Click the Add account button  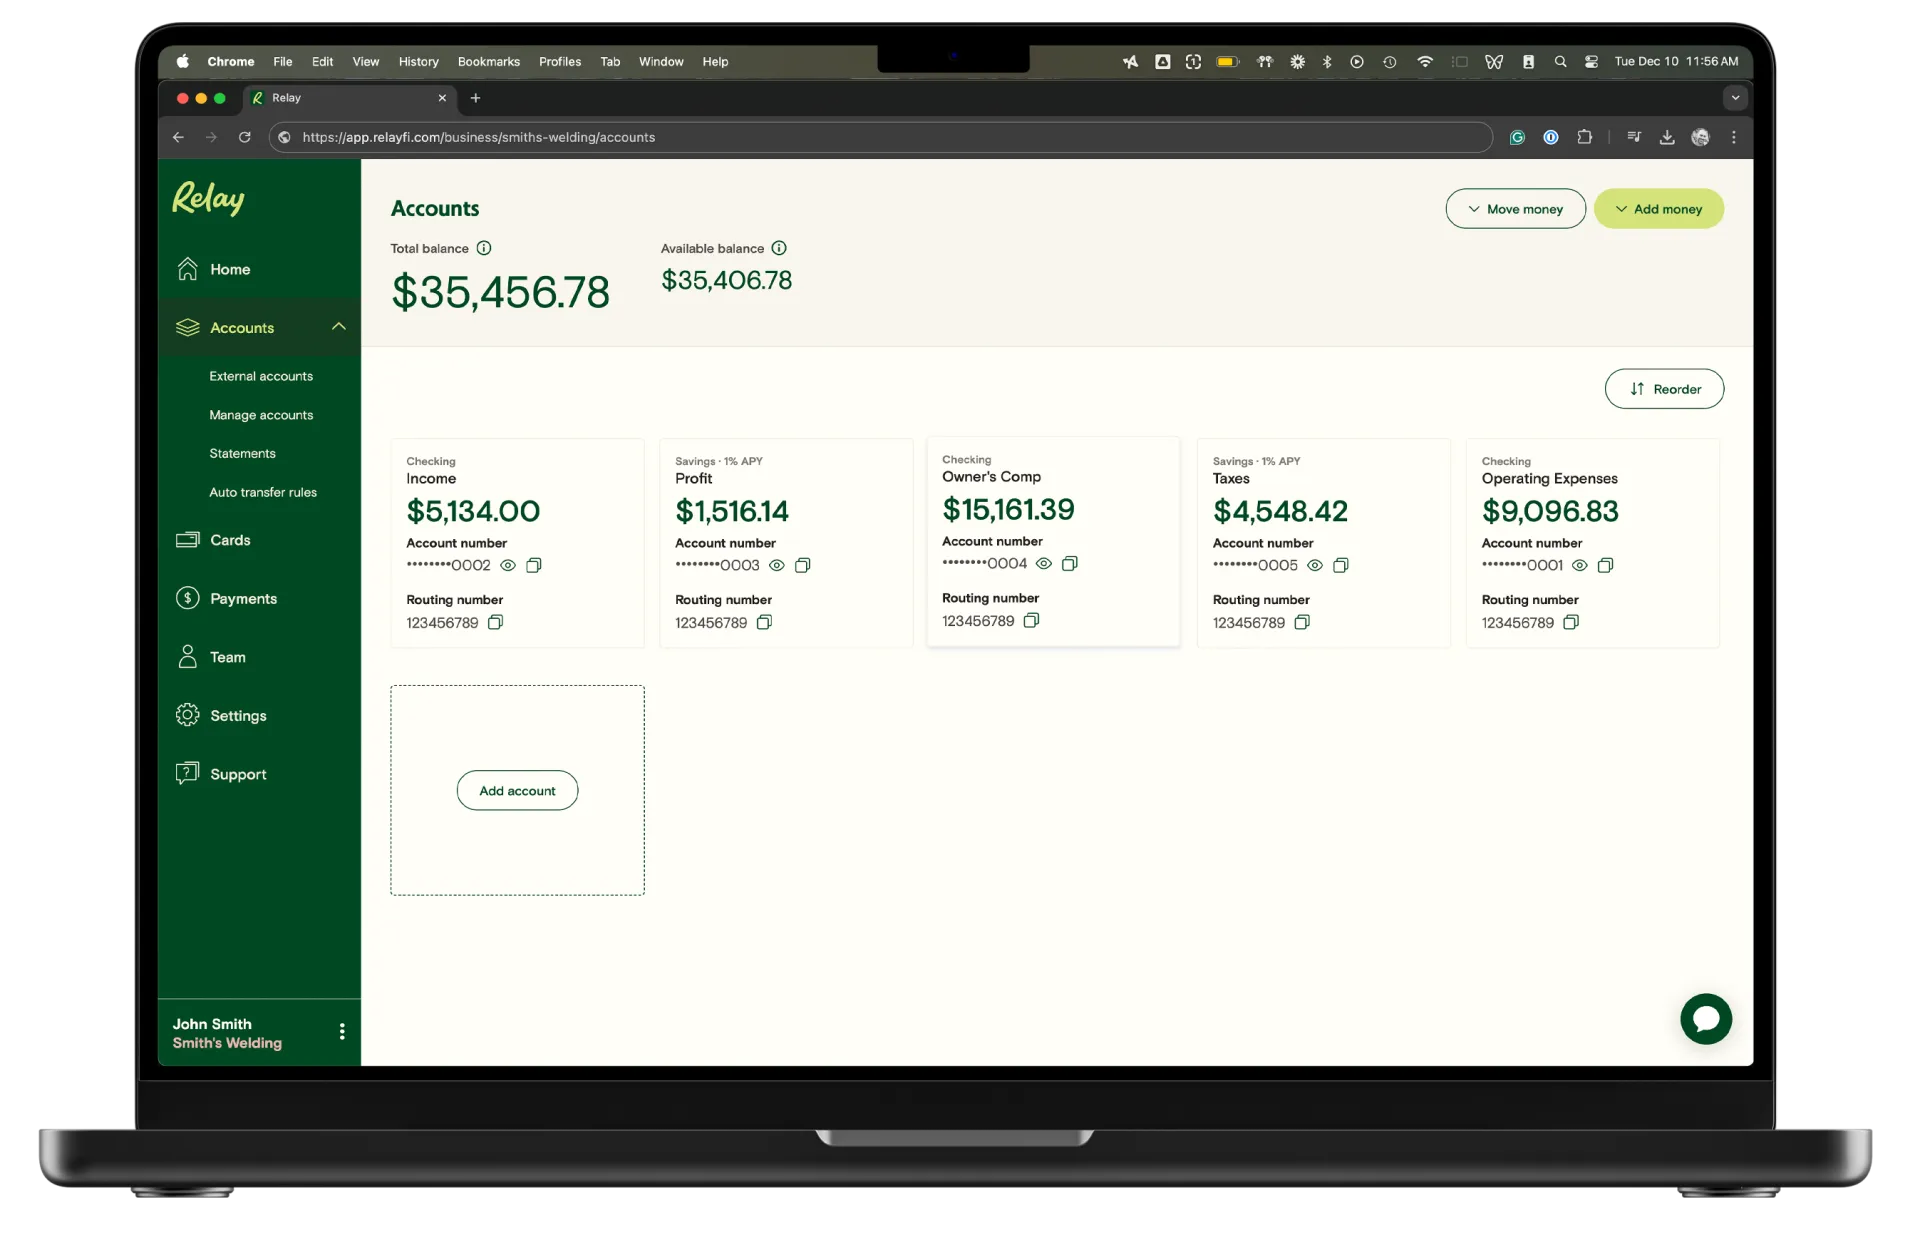pos(517,790)
